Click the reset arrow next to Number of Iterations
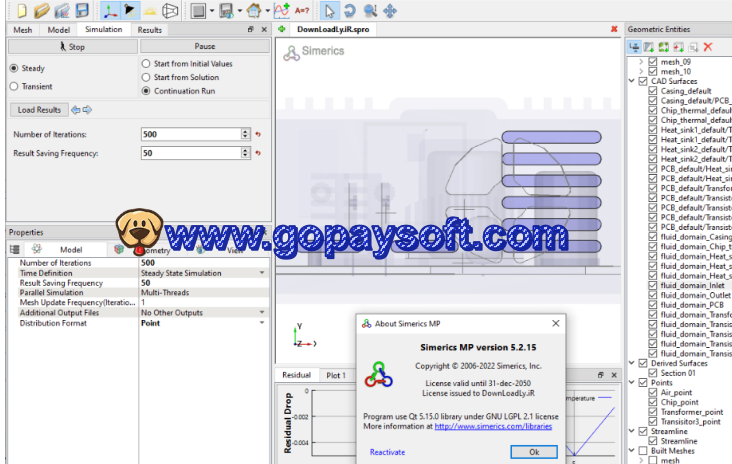 (x=258, y=134)
